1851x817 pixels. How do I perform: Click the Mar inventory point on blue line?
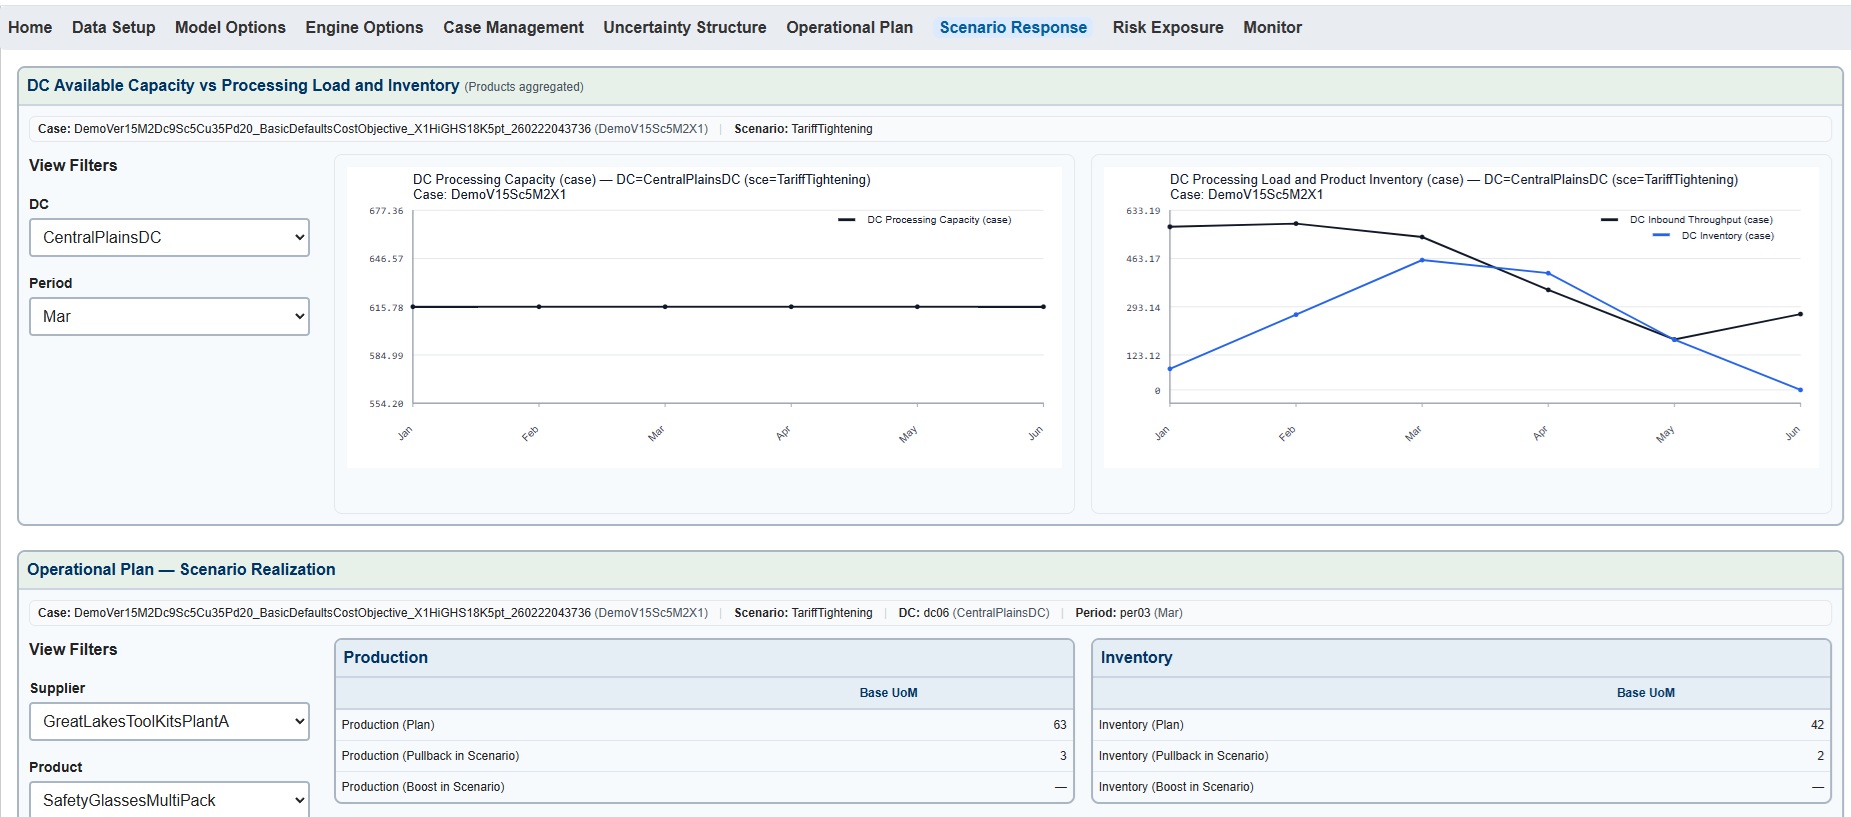tap(1422, 260)
